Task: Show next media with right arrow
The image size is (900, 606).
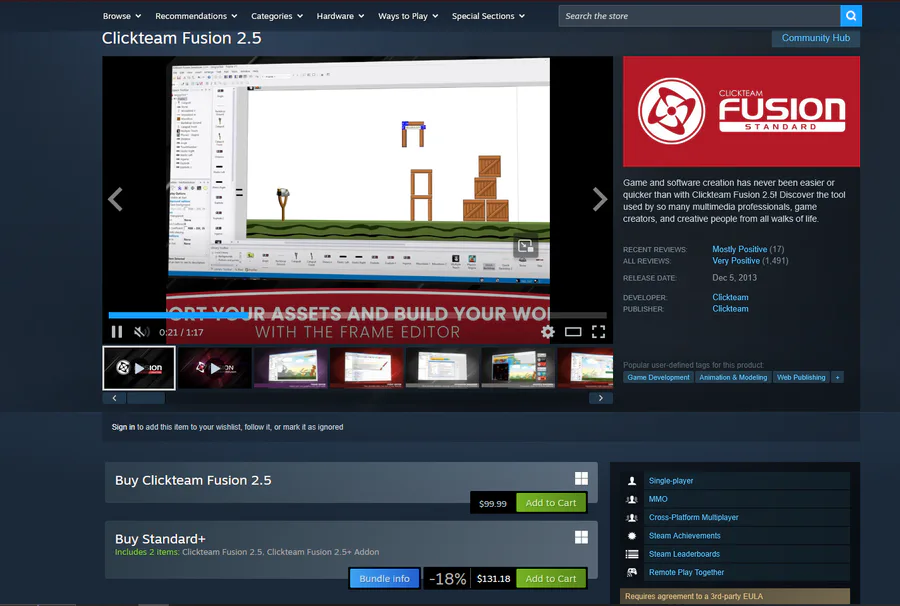Action: [600, 200]
